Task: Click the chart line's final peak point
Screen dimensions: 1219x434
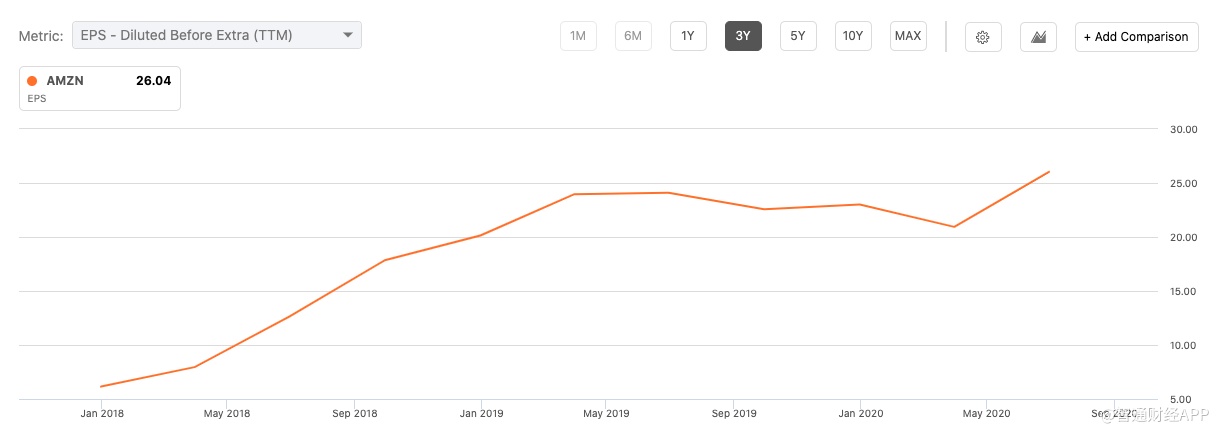Action: point(1048,172)
